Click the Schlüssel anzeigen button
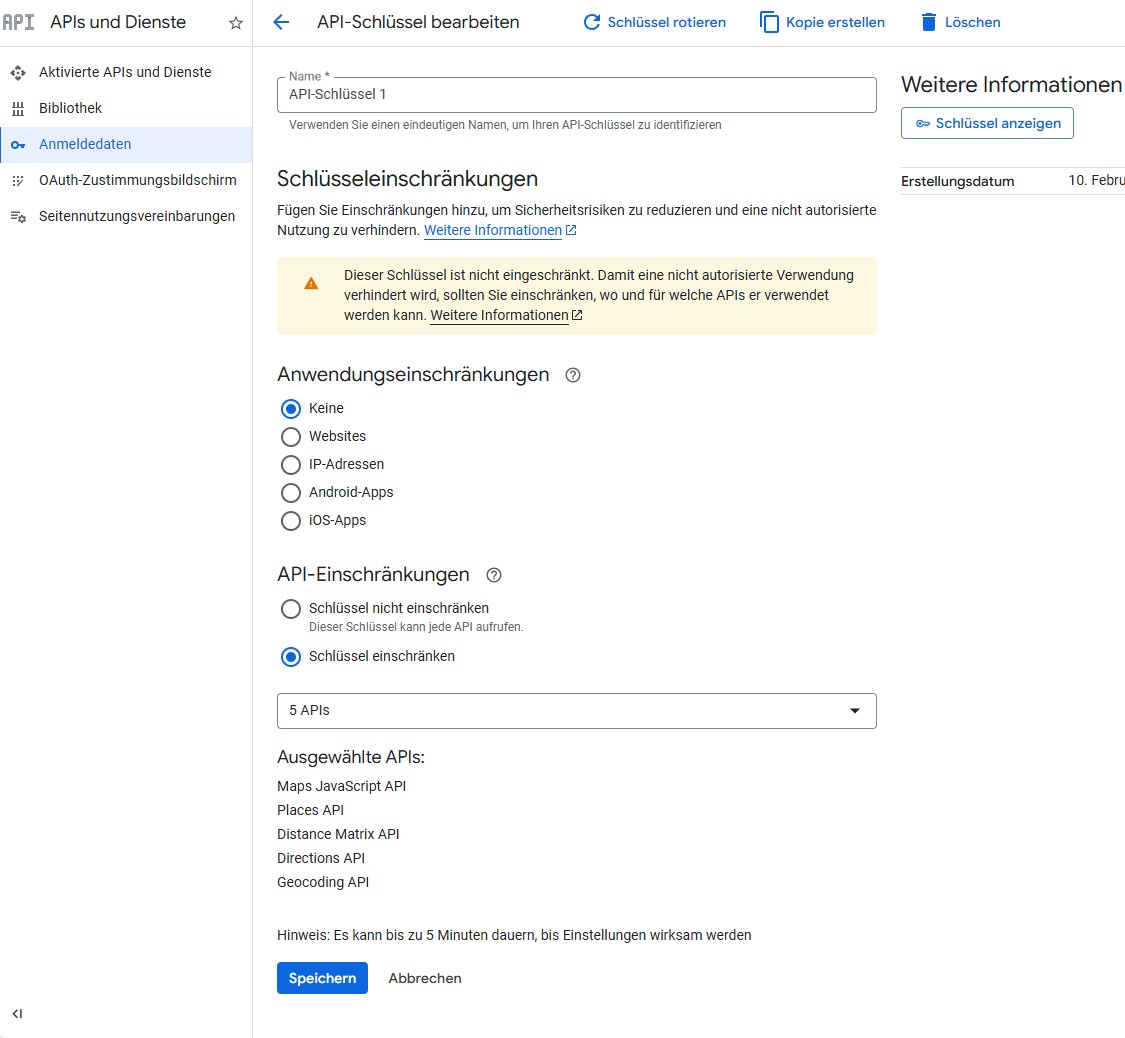 point(987,123)
